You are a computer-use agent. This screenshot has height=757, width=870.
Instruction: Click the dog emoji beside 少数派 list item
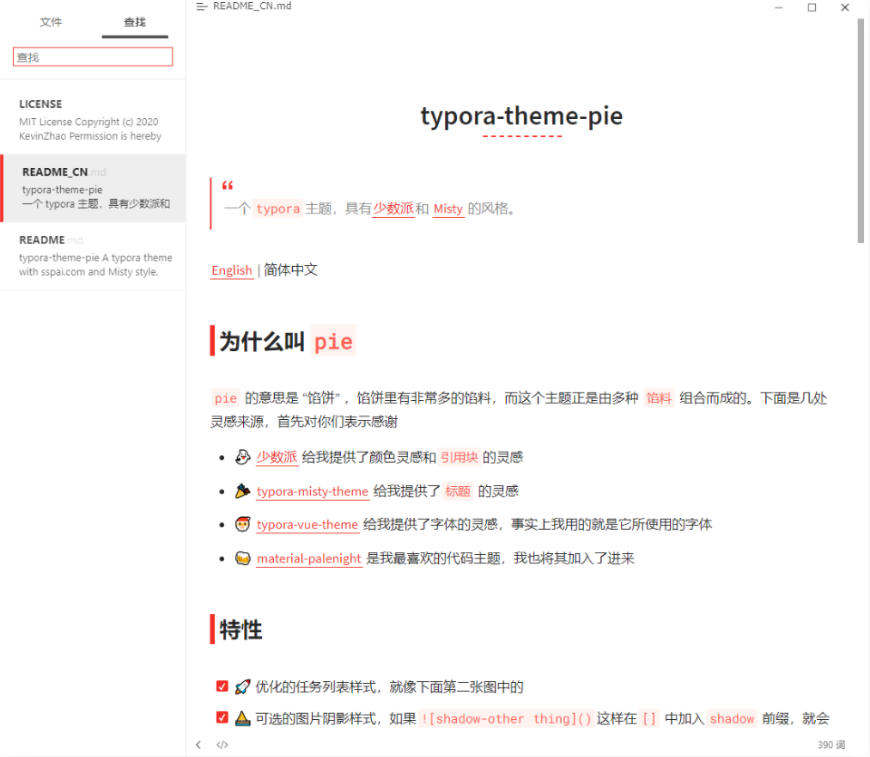click(242, 457)
